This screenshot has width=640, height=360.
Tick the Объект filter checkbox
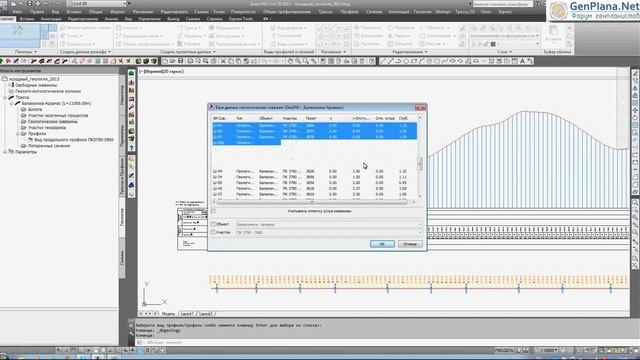click(213, 224)
